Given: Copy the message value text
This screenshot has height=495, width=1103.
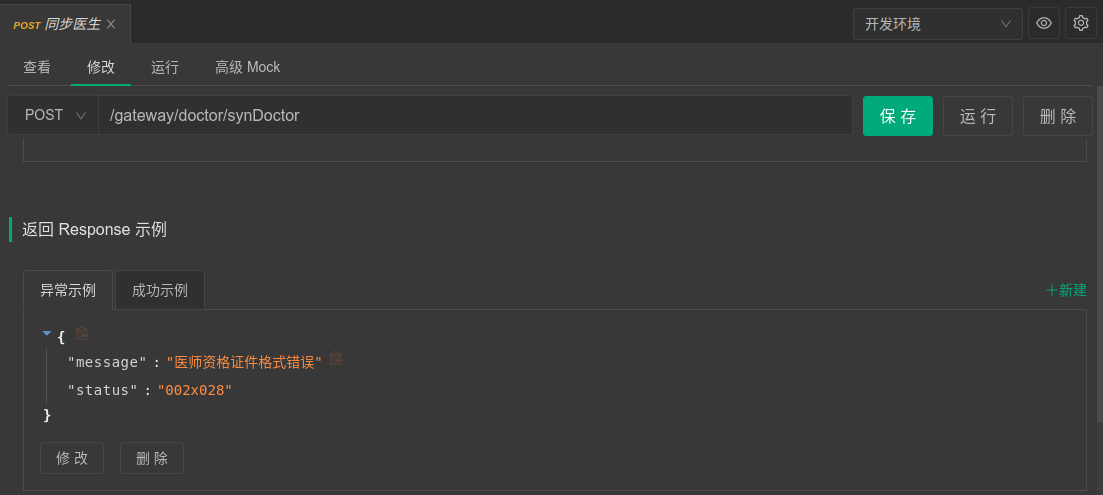Looking at the screenshot, I should 336,359.
